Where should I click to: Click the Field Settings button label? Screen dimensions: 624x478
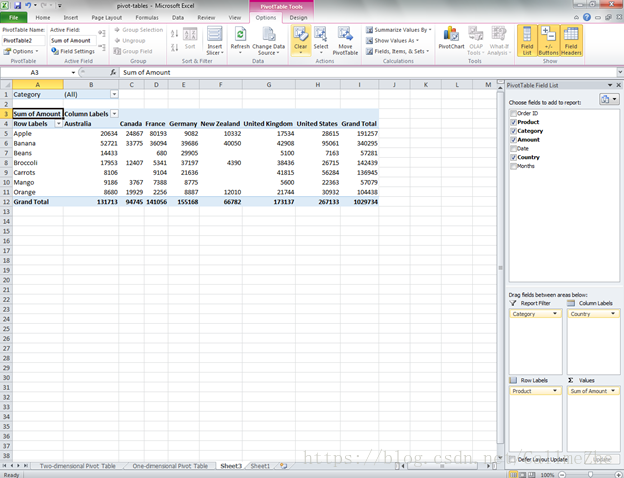click(x=77, y=51)
